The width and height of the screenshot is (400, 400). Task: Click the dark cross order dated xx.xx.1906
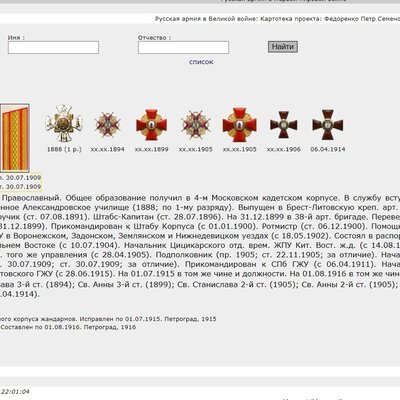284,125
